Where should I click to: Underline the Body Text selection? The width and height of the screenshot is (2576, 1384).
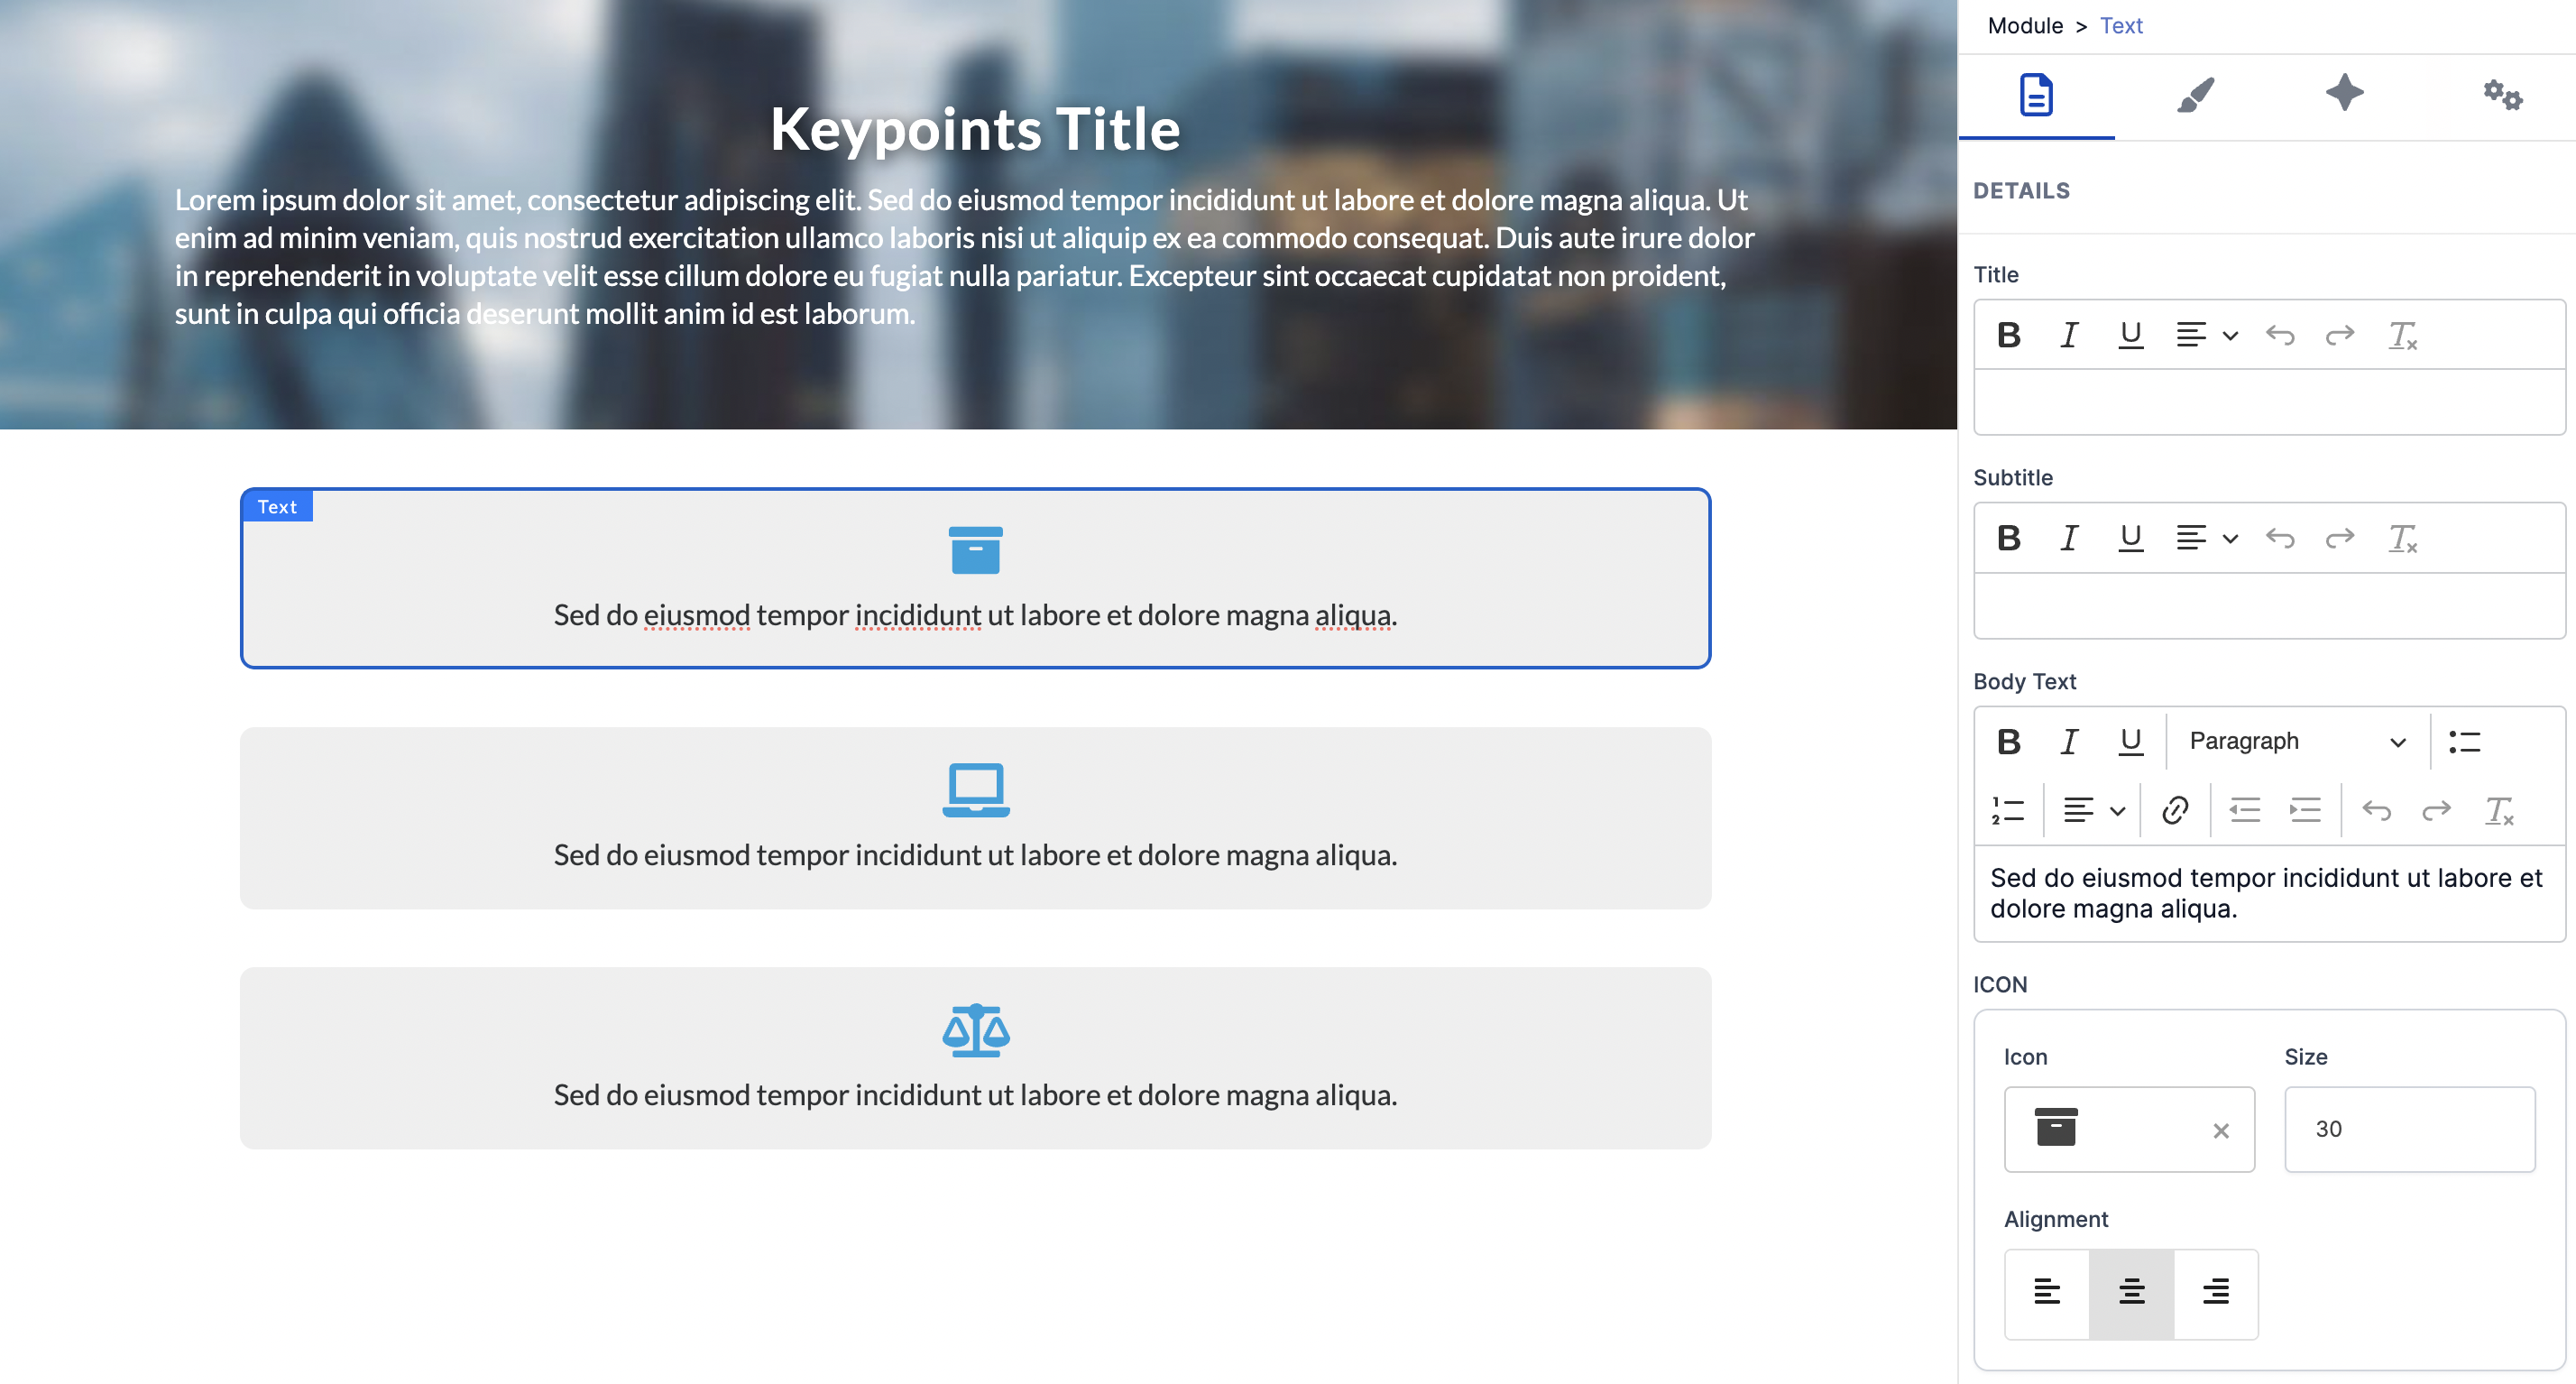click(x=2130, y=742)
